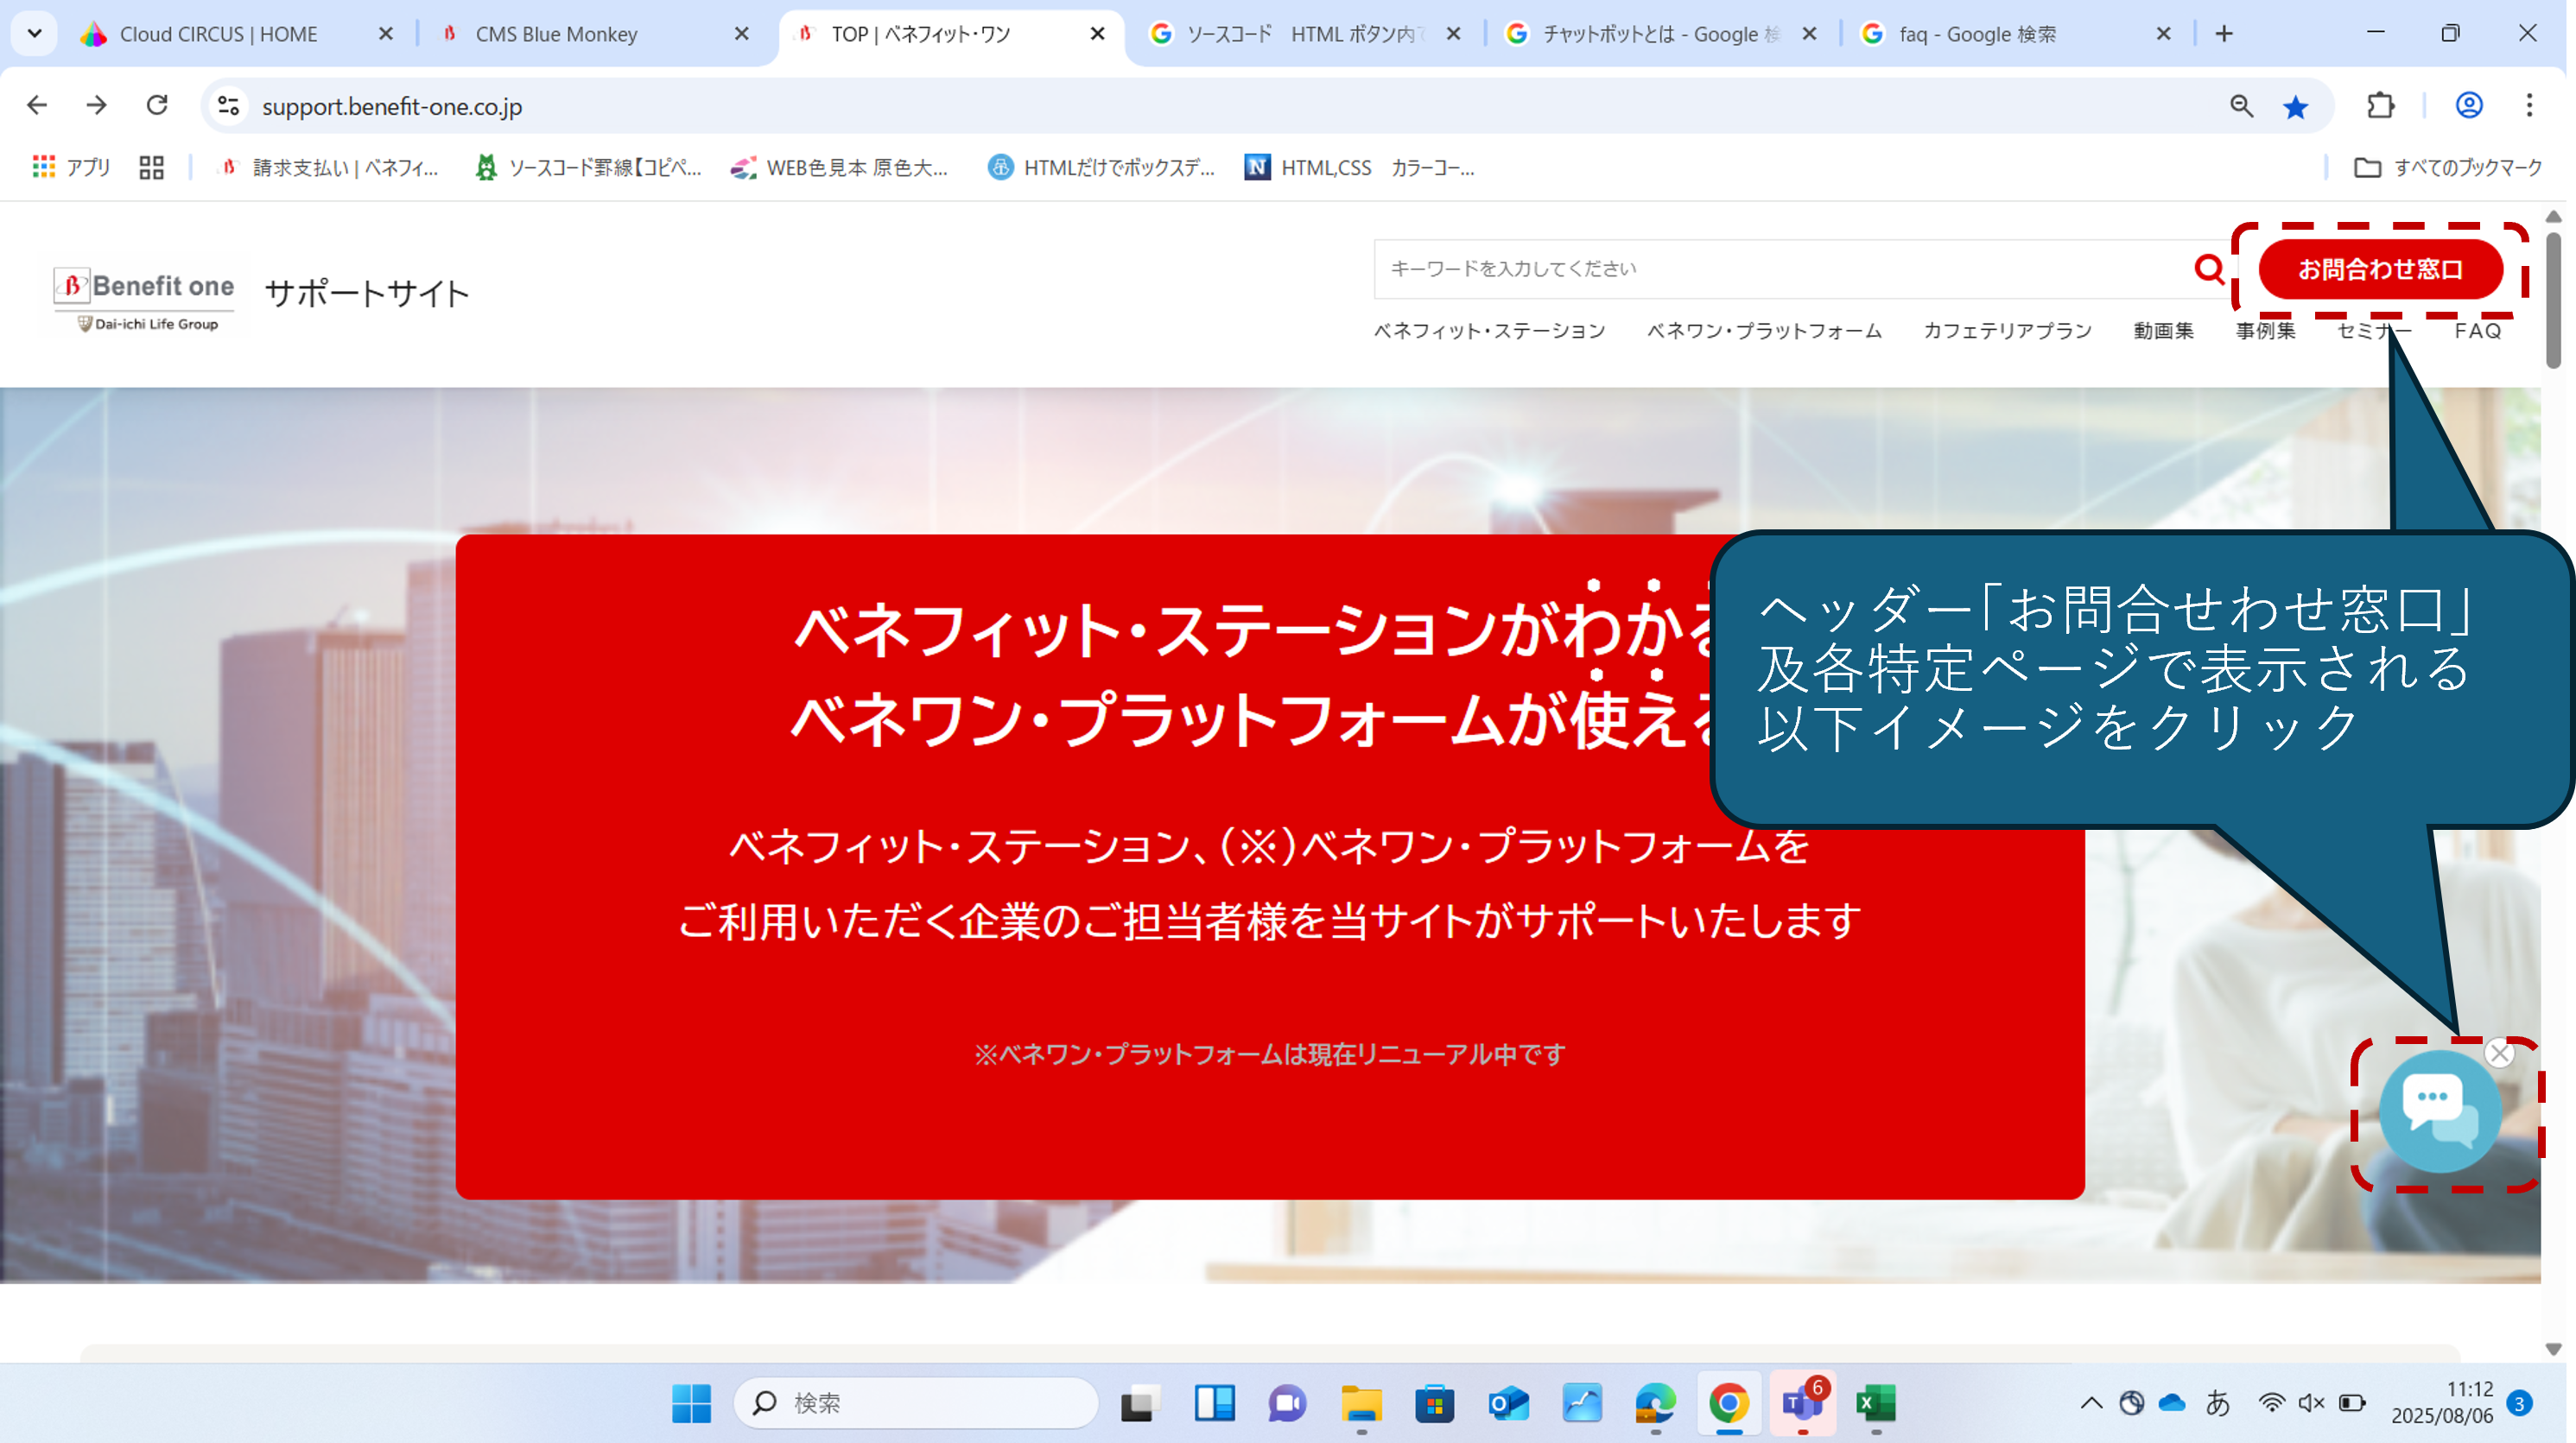View site information icon in address bar

229,106
